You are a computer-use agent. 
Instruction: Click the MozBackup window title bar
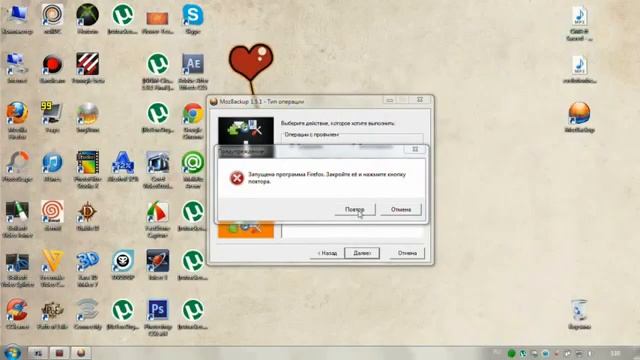point(296,101)
